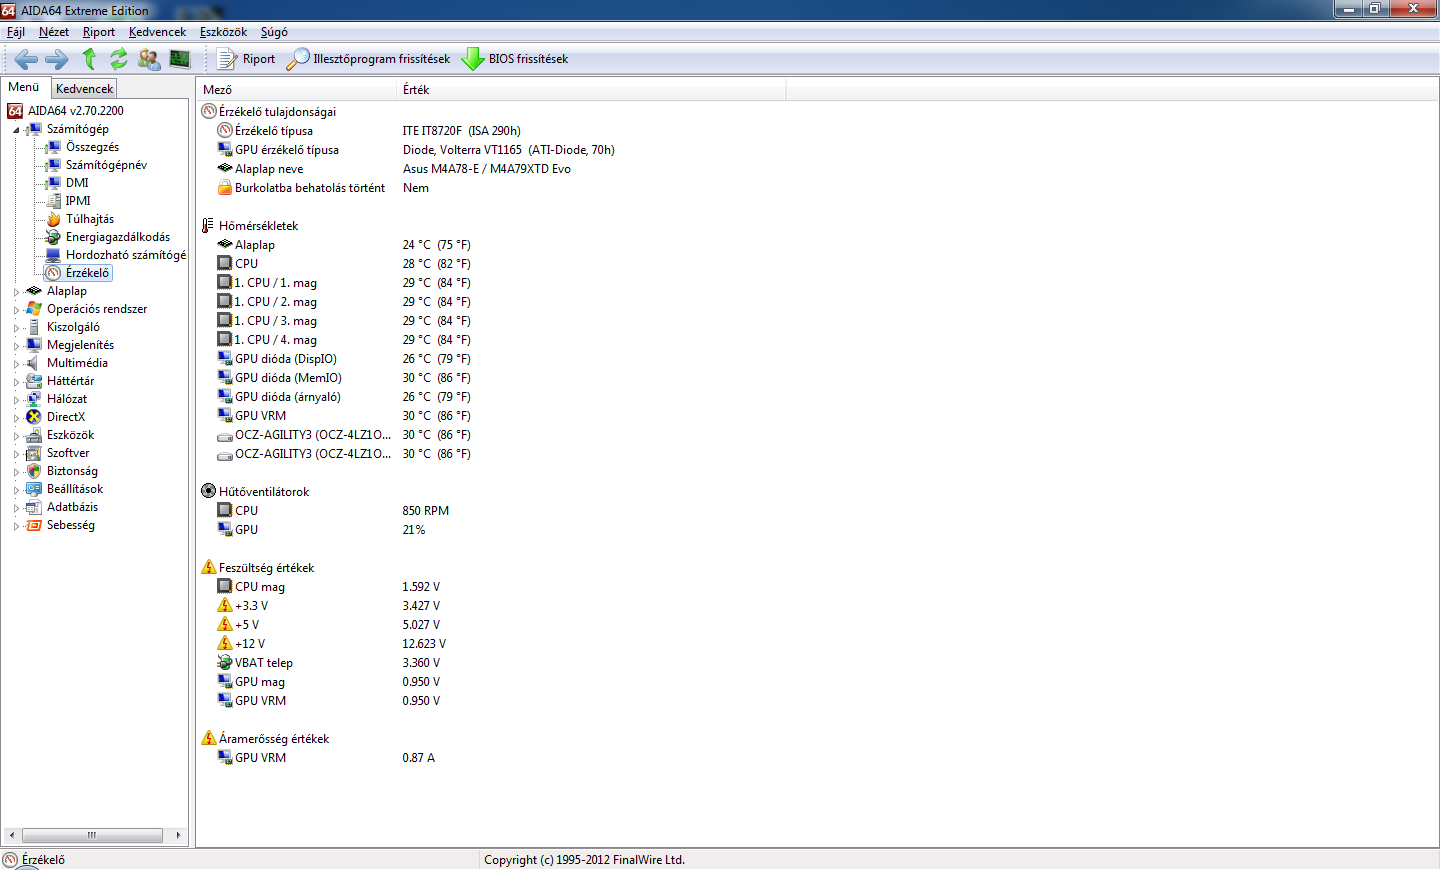The height and width of the screenshot is (870, 1440).
Task: Click left pane scroll right arrow
Action: coord(178,835)
